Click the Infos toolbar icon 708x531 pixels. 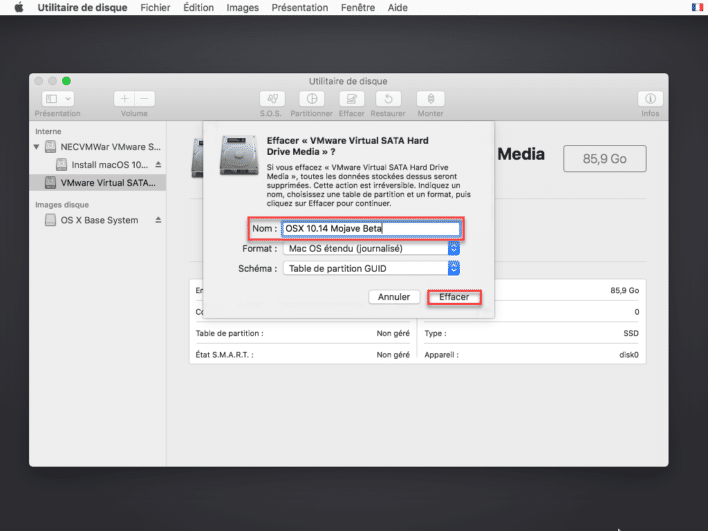650,98
